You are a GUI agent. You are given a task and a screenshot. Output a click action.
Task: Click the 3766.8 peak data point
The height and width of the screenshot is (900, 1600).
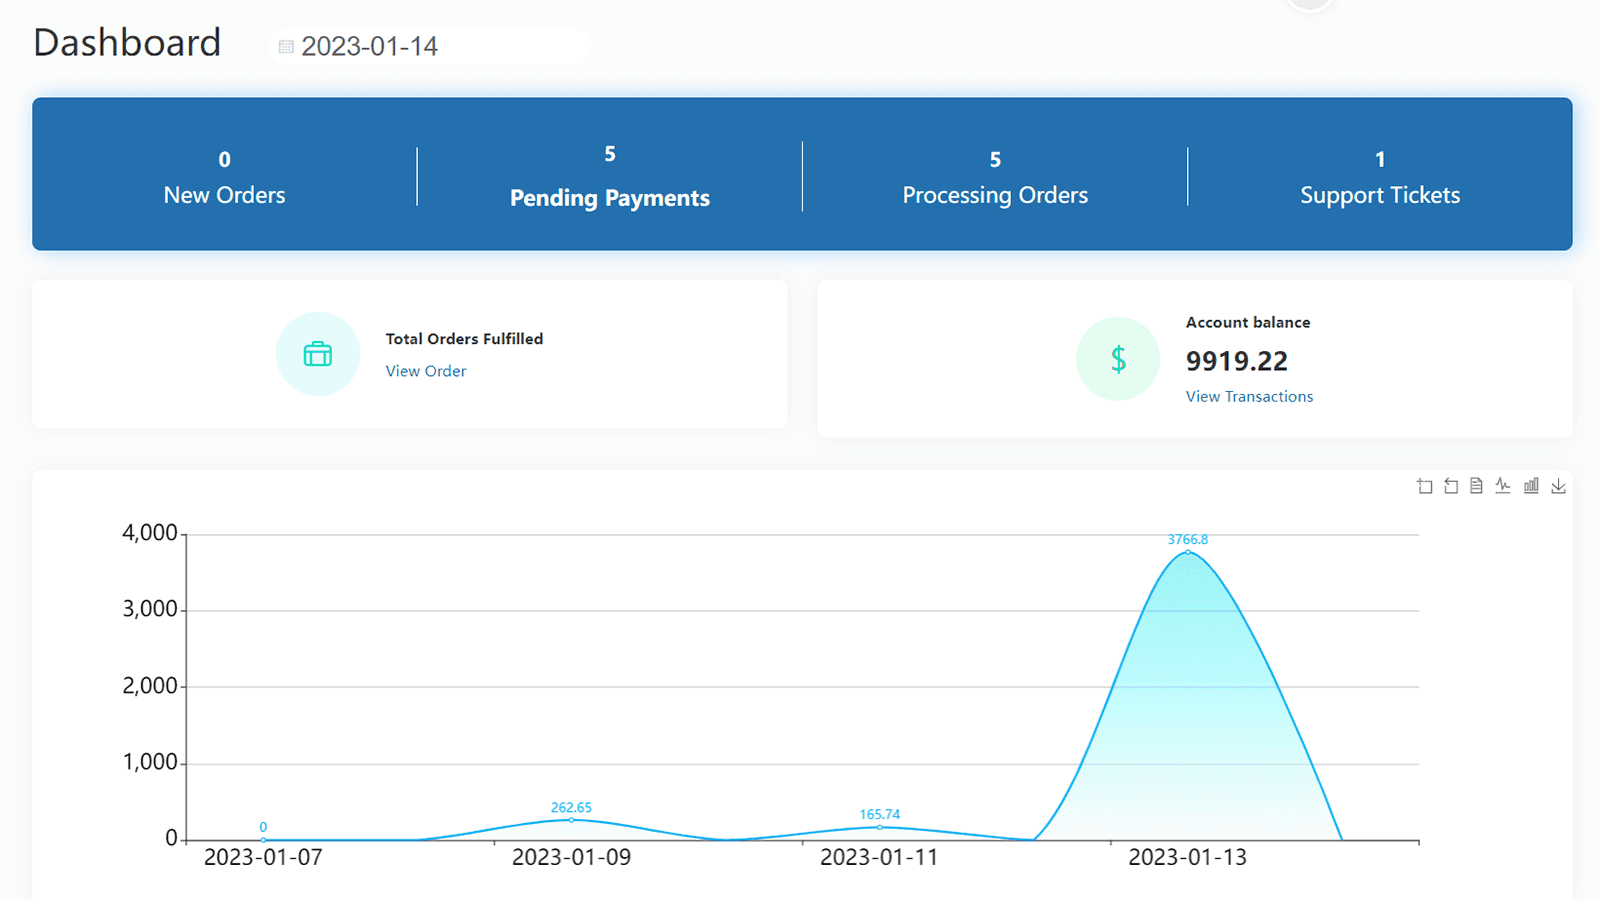coord(1188,552)
